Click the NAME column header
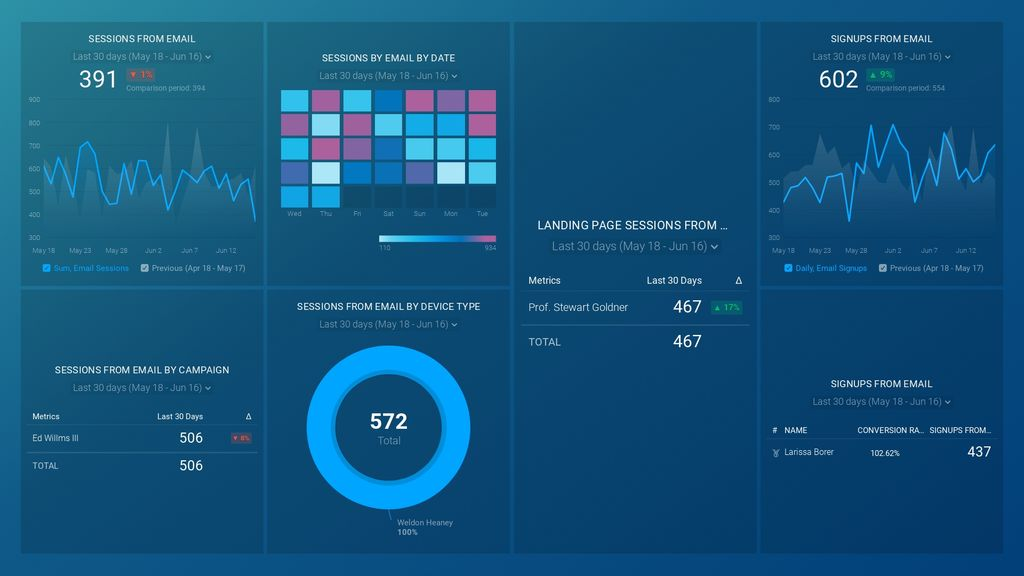 pos(795,430)
